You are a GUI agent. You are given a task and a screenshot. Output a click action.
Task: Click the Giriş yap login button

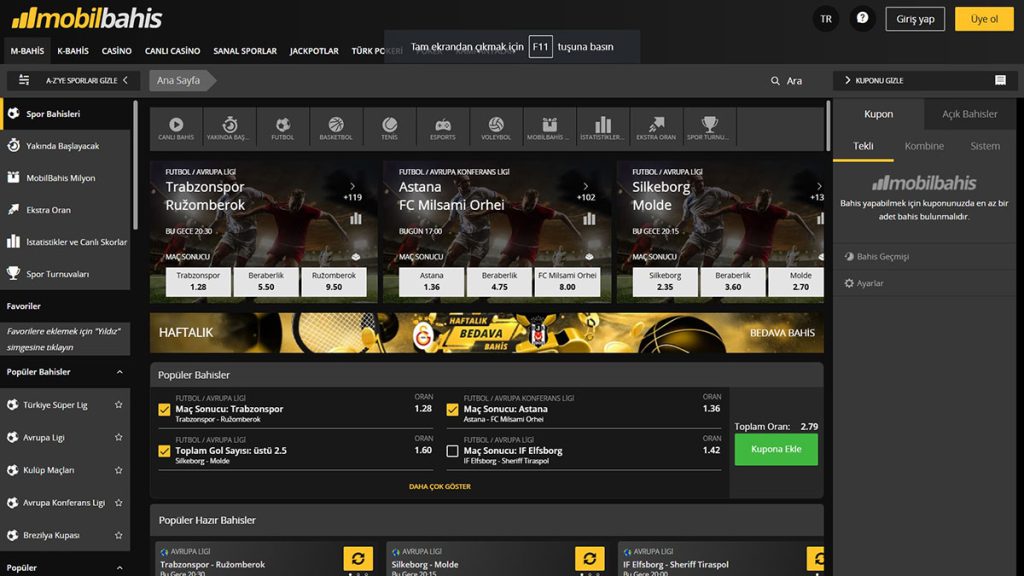click(x=915, y=19)
